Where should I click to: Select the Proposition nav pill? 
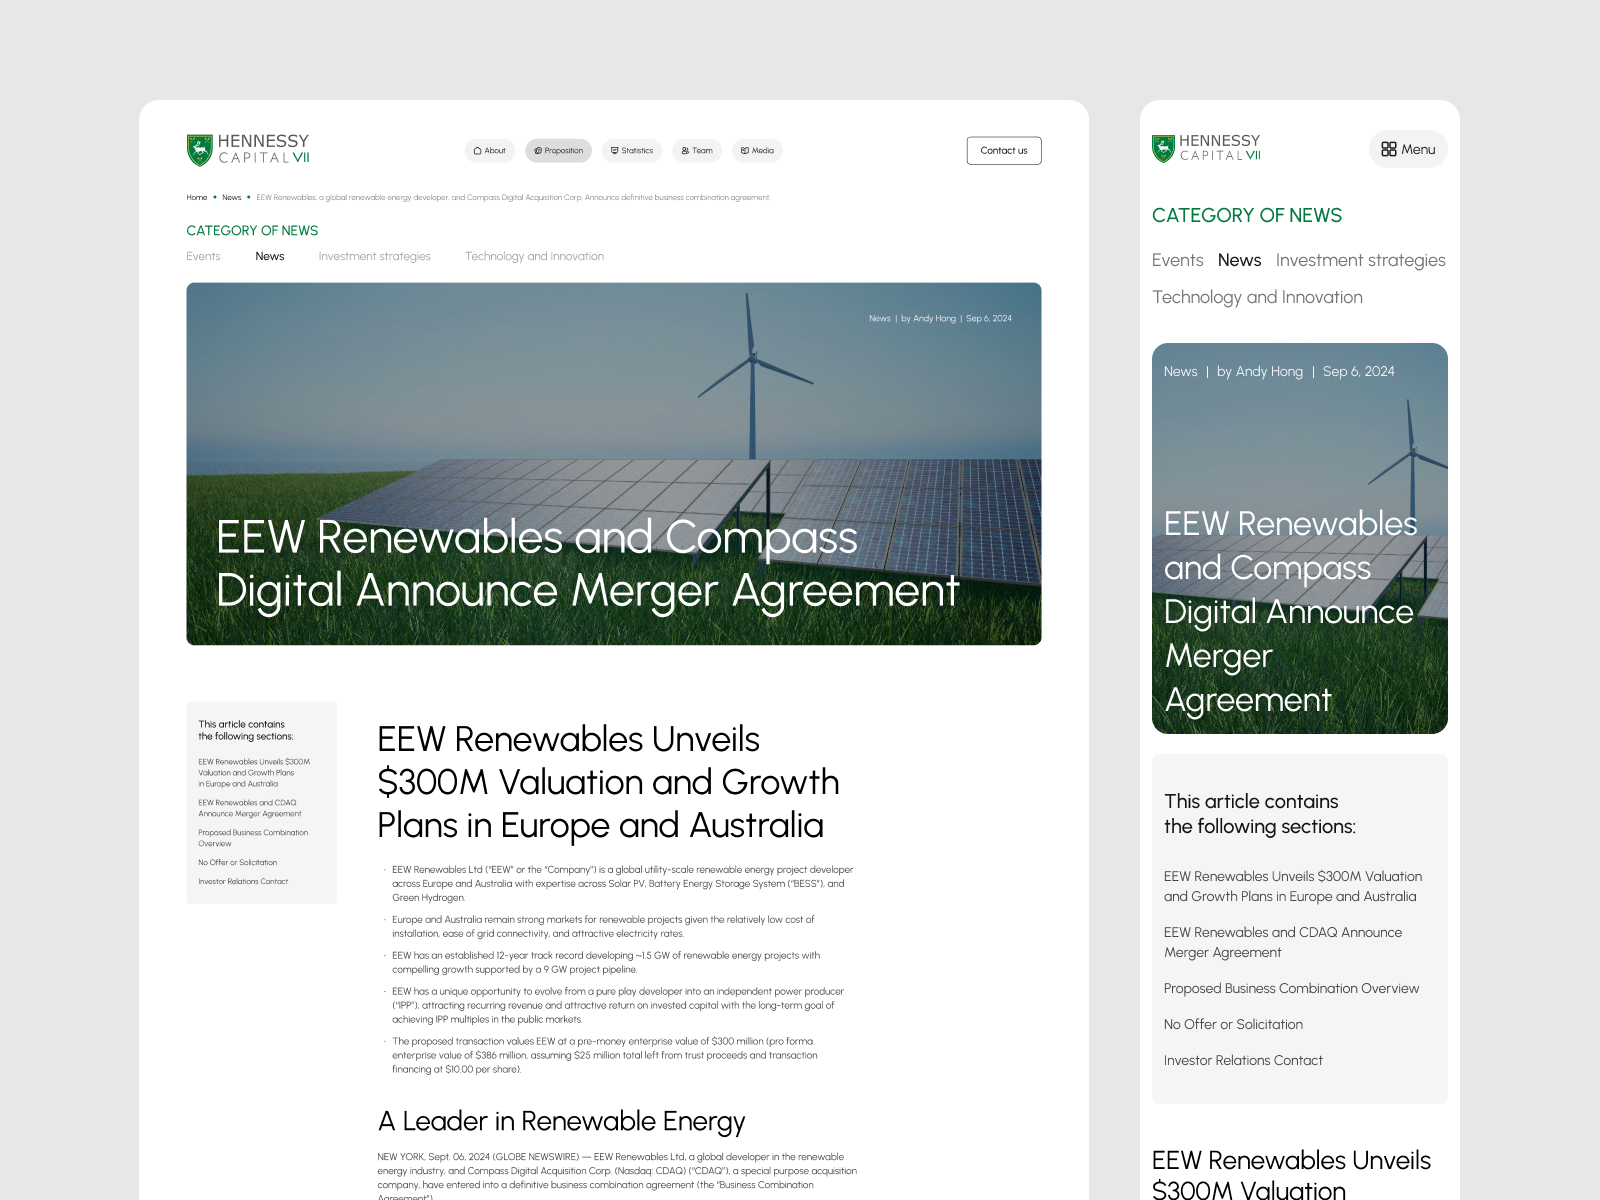558,151
